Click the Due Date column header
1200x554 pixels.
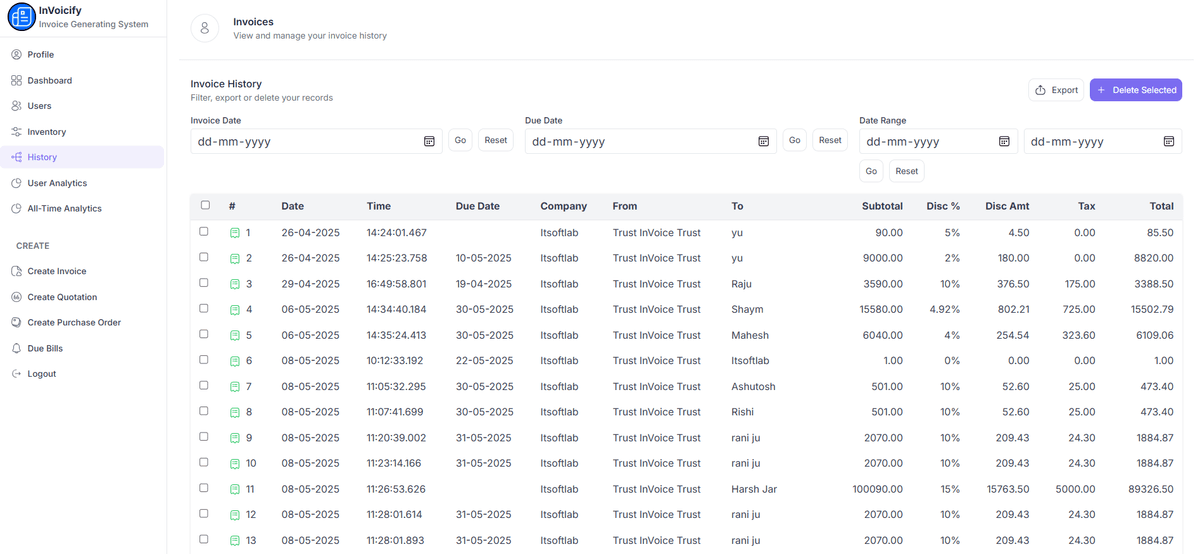[478, 206]
